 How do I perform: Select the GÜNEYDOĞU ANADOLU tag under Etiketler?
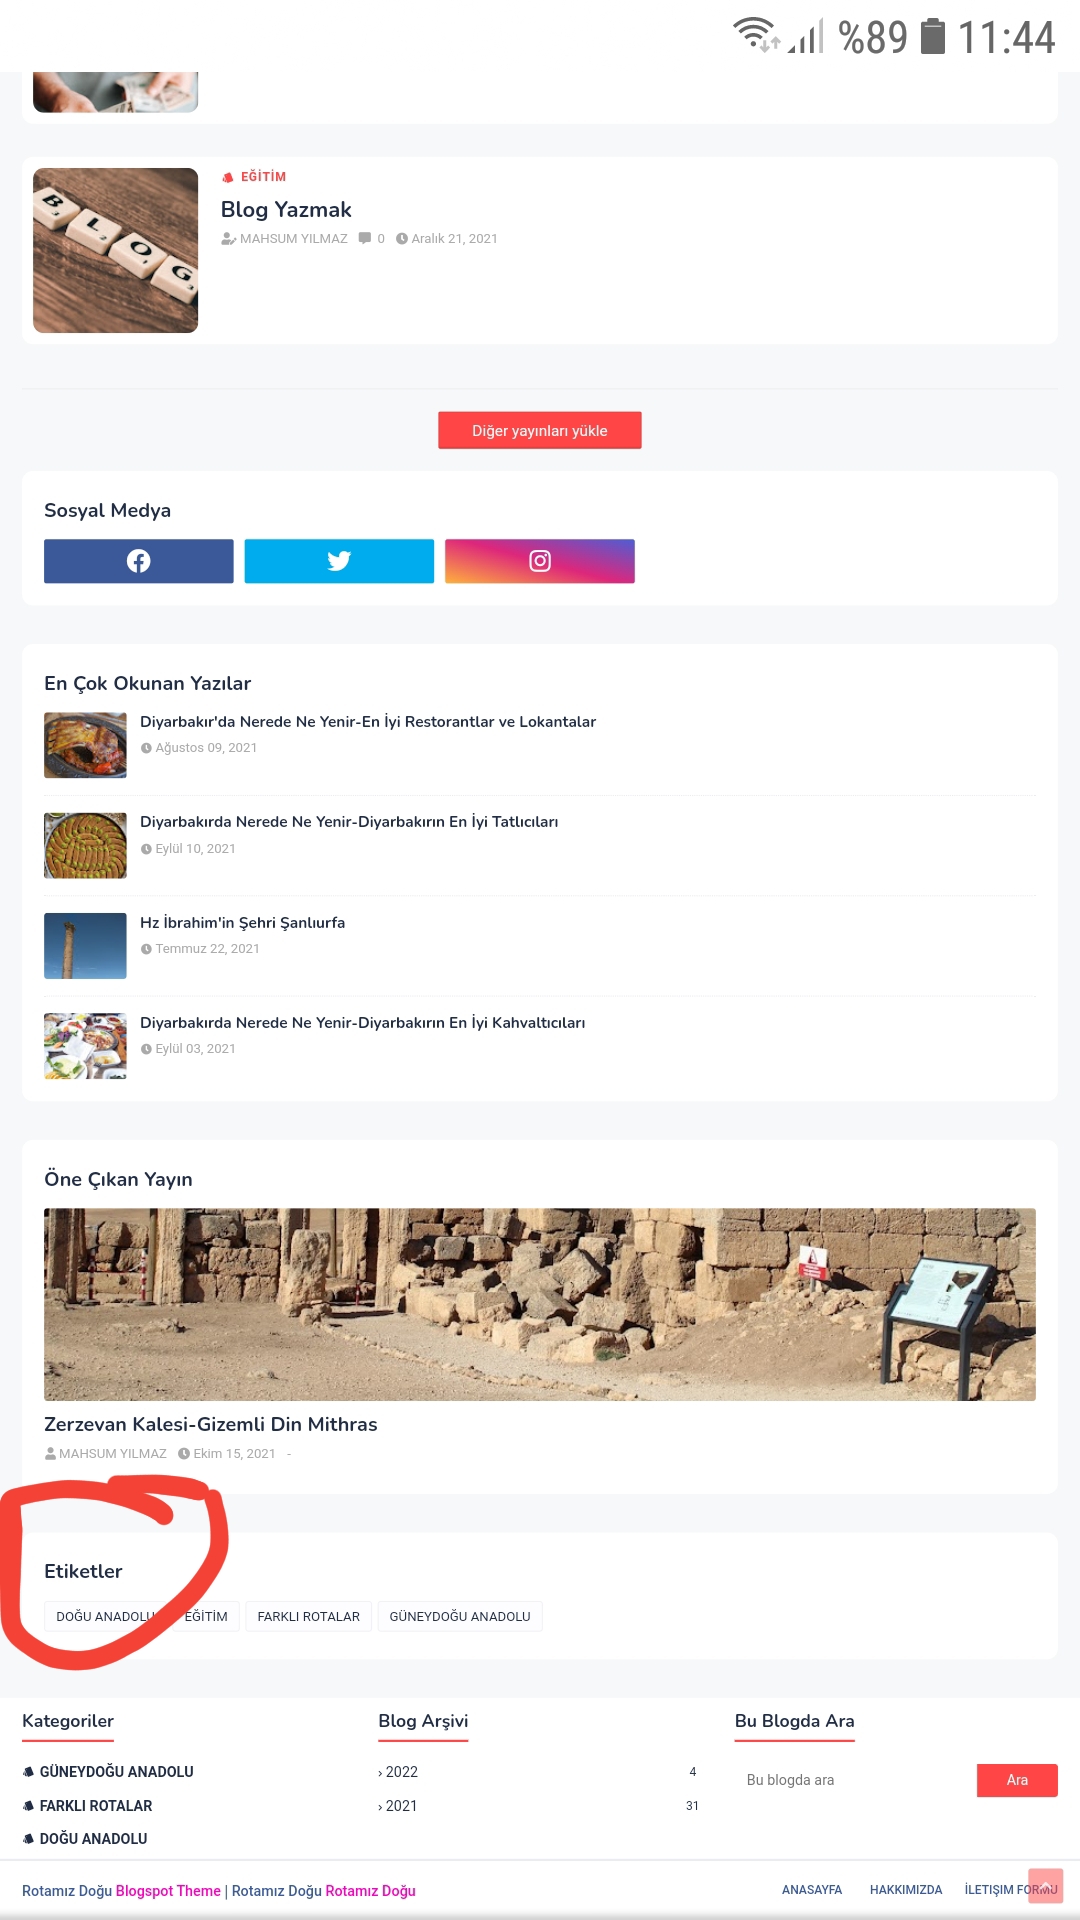pyautogui.click(x=460, y=1616)
